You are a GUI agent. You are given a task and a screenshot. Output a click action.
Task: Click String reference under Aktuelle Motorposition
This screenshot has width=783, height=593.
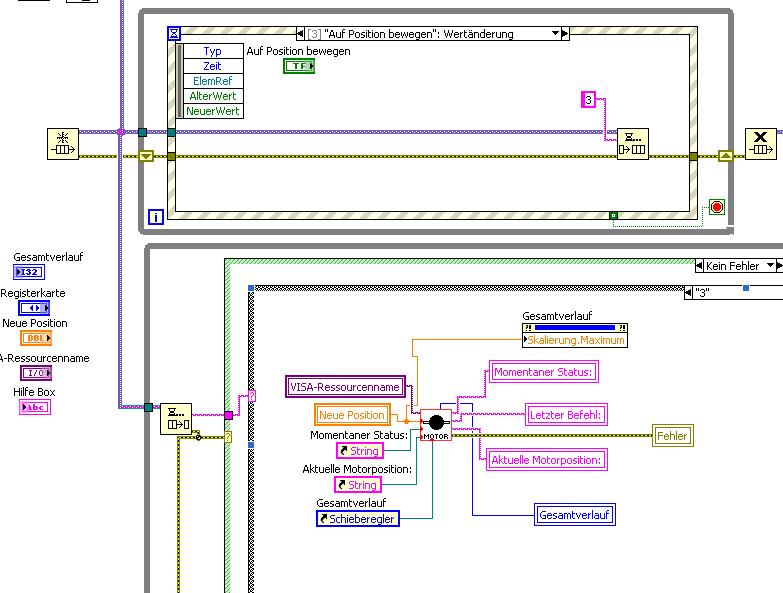coord(358,485)
